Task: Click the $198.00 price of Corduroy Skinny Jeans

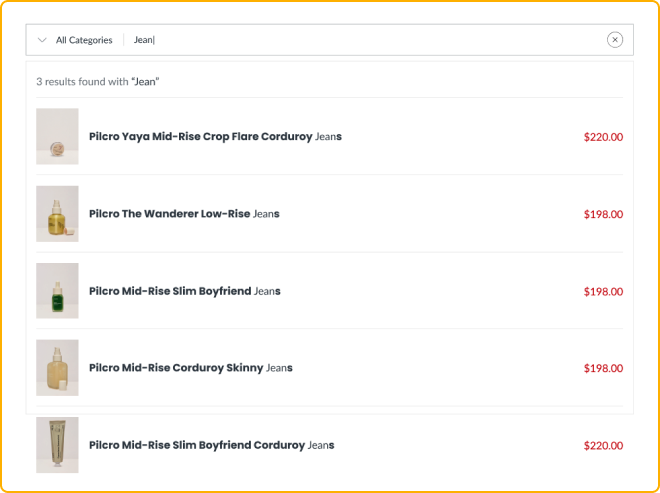Action: pos(603,369)
